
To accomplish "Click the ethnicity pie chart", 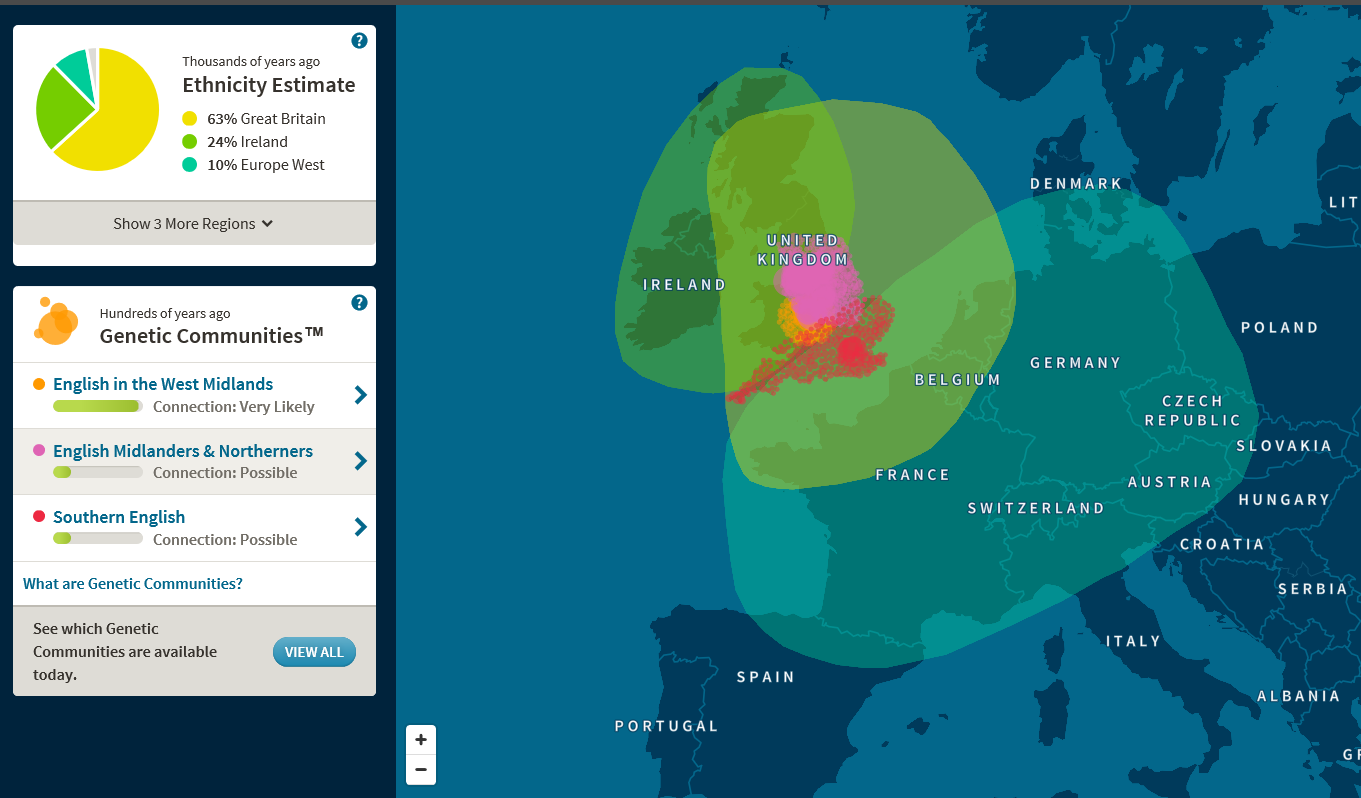I will click(97, 108).
